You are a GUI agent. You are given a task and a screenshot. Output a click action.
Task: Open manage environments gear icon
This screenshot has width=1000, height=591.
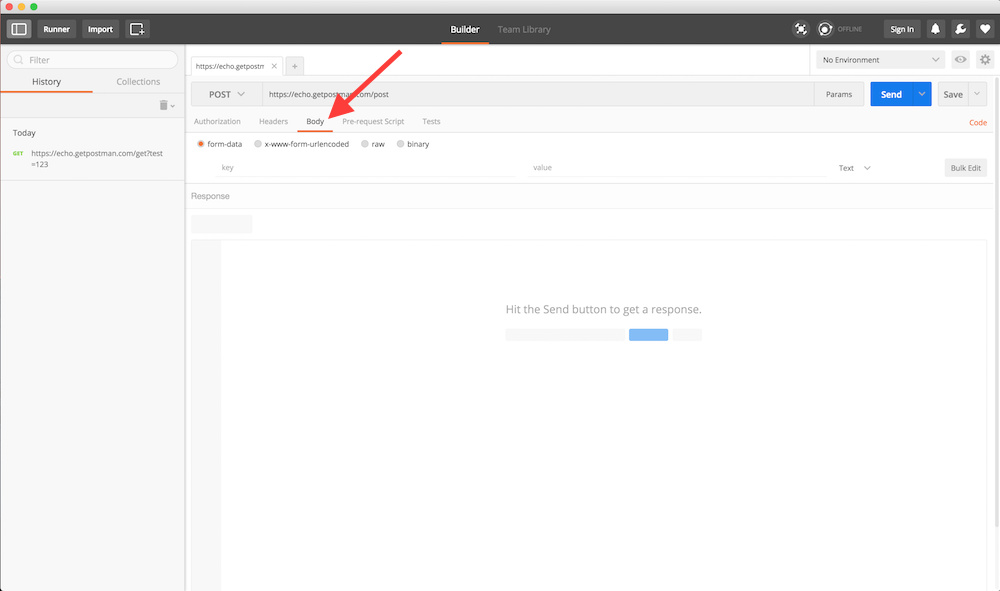(985, 59)
